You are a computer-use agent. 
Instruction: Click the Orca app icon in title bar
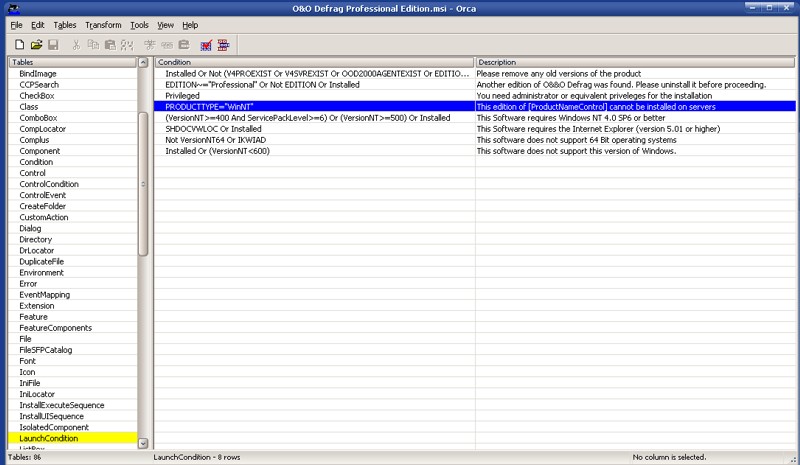point(14,9)
